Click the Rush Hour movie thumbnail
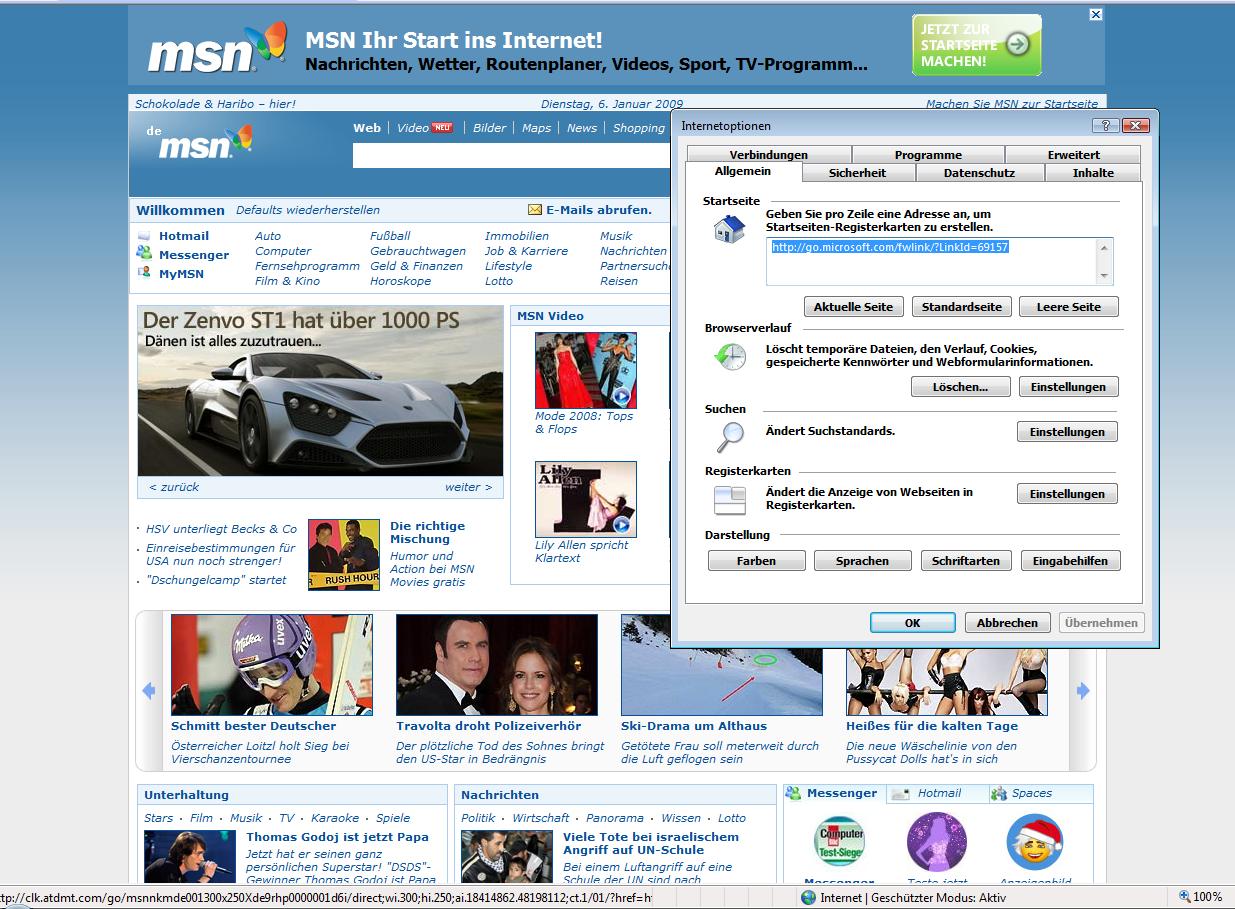 344,554
